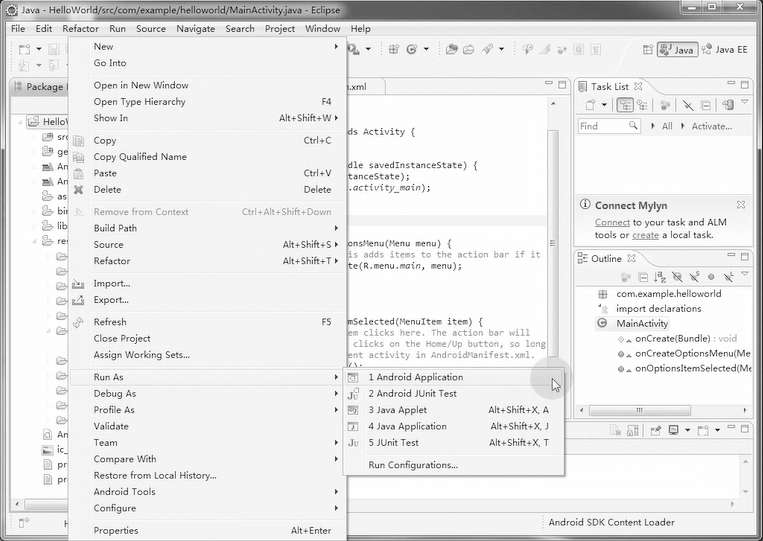
Task: Toggle Sort alphabetically in Outline toolbar
Action: point(660,277)
